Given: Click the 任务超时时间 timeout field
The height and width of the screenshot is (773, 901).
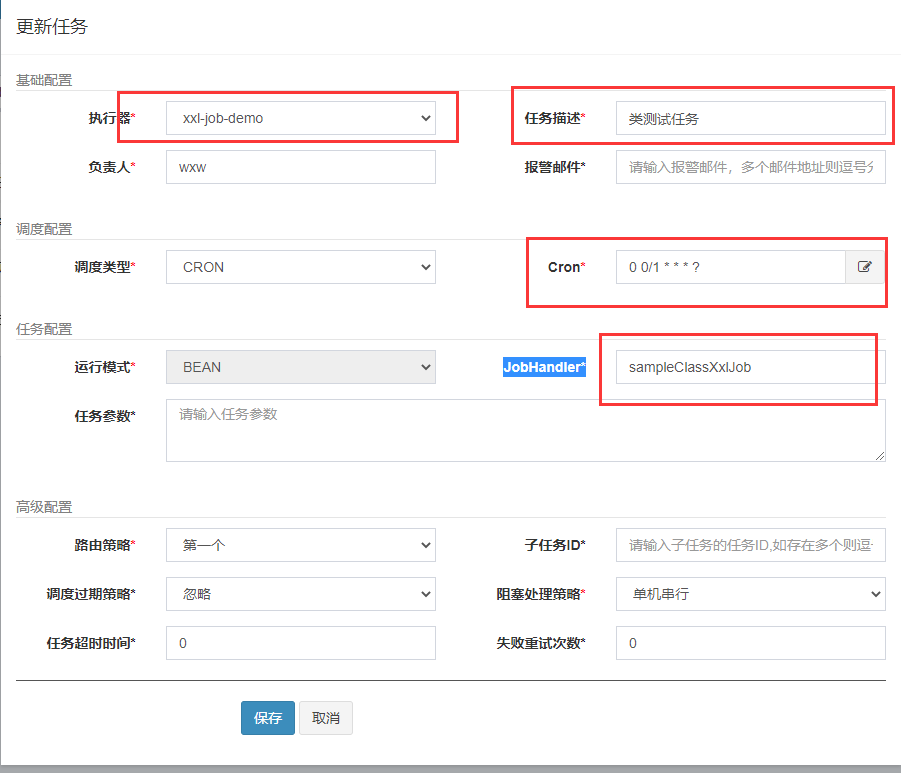Looking at the screenshot, I should pyautogui.click(x=300, y=643).
